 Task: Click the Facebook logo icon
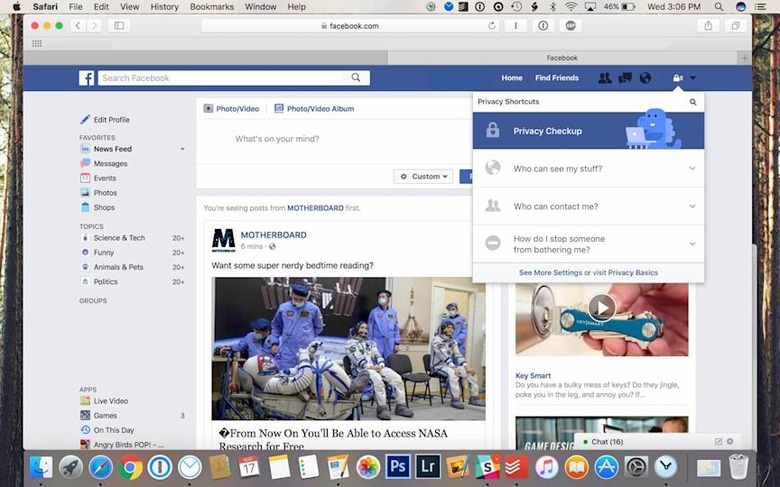[86, 78]
